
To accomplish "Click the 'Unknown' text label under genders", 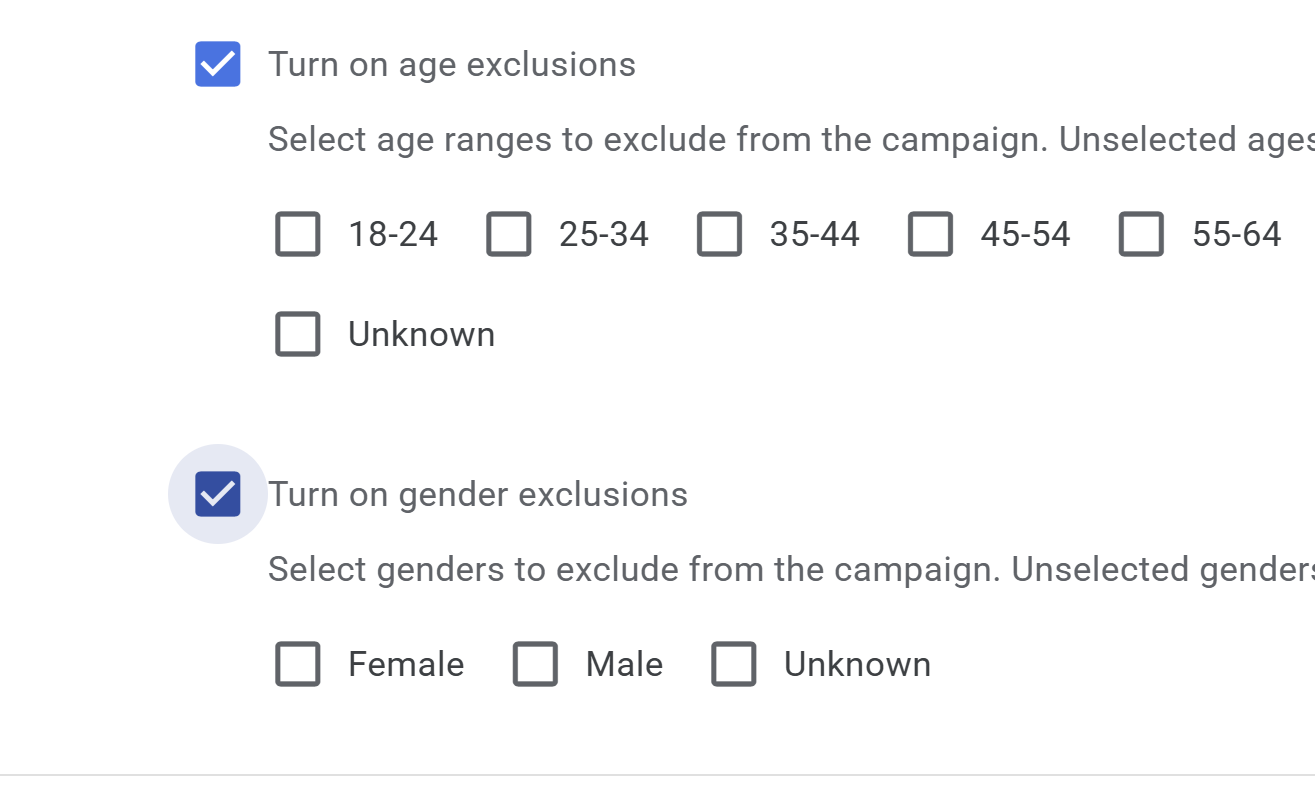I will tap(857, 665).
